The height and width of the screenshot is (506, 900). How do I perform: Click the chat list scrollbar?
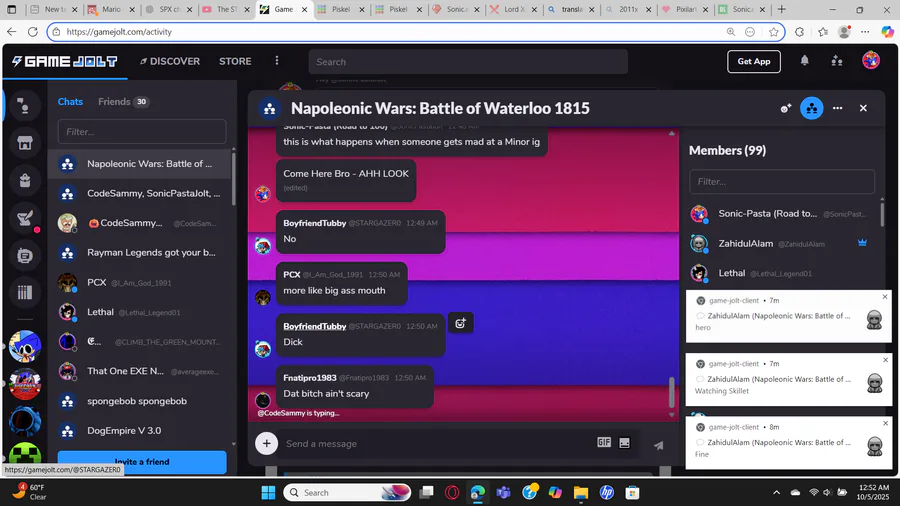[x=233, y=178]
